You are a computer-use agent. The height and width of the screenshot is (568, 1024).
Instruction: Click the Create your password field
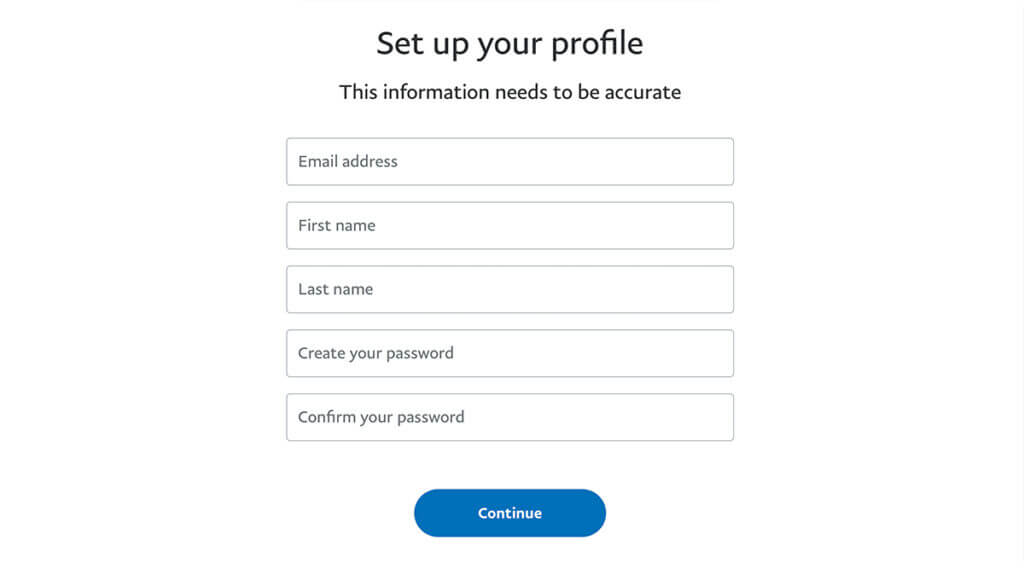pos(509,353)
